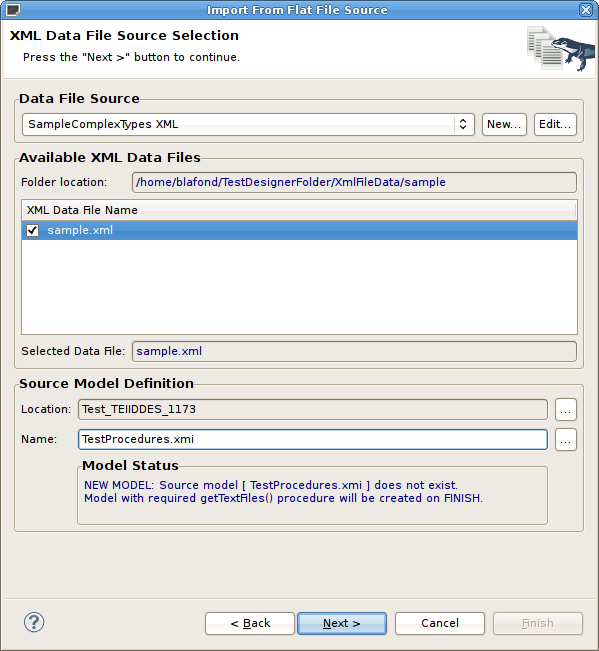Viewport: 599px width, 651px height.
Task: Open the Data File Source dropdown
Action: click(x=248, y=124)
